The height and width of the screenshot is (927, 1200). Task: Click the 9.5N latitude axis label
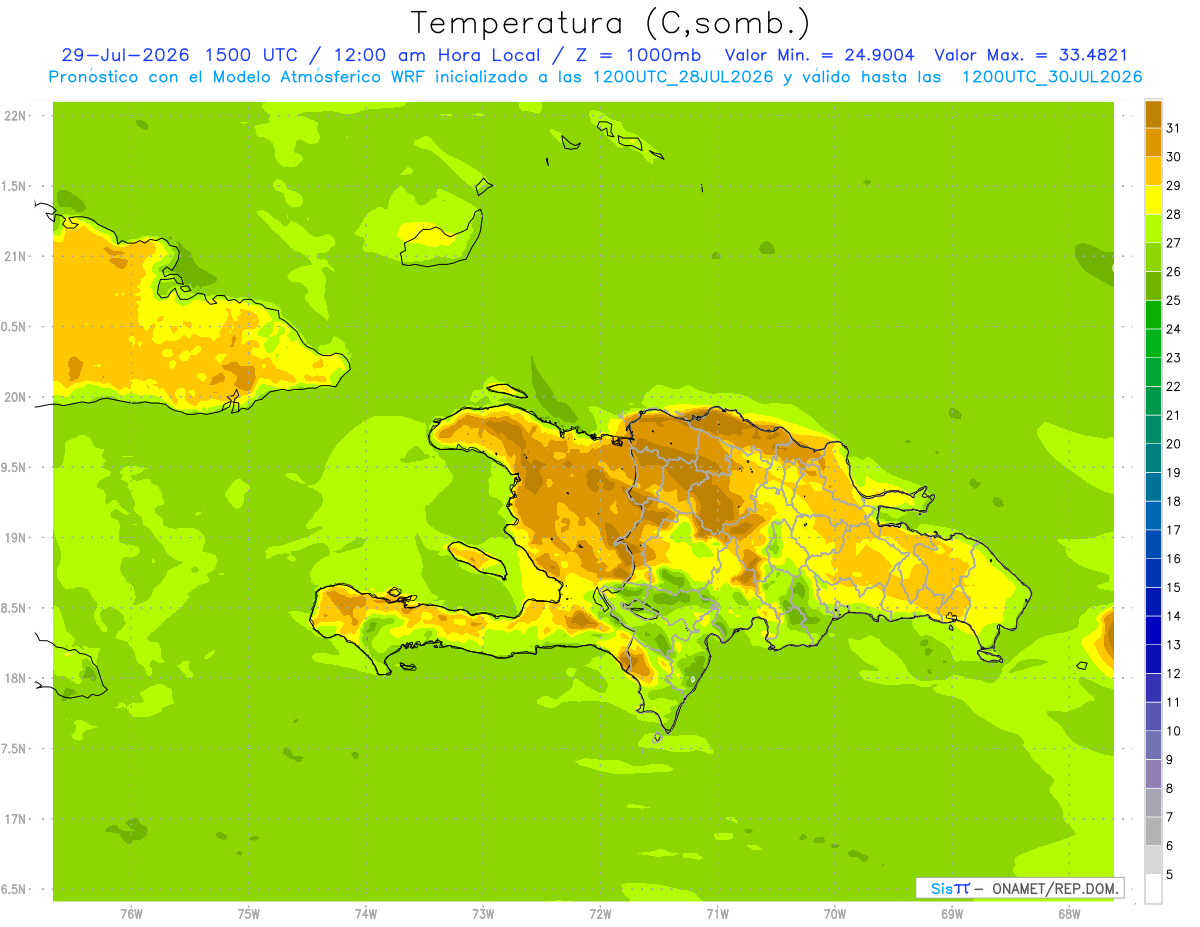point(14,468)
